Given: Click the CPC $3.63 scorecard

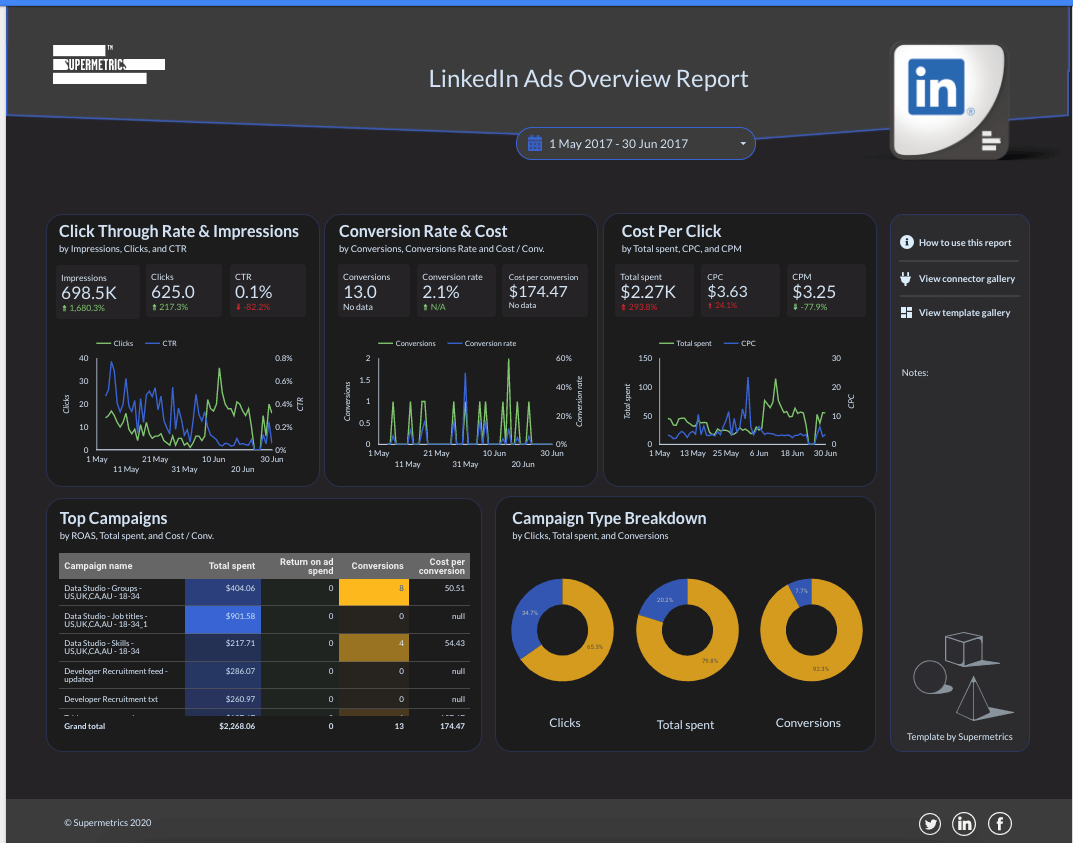Looking at the screenshot, I should click(740, 291).
